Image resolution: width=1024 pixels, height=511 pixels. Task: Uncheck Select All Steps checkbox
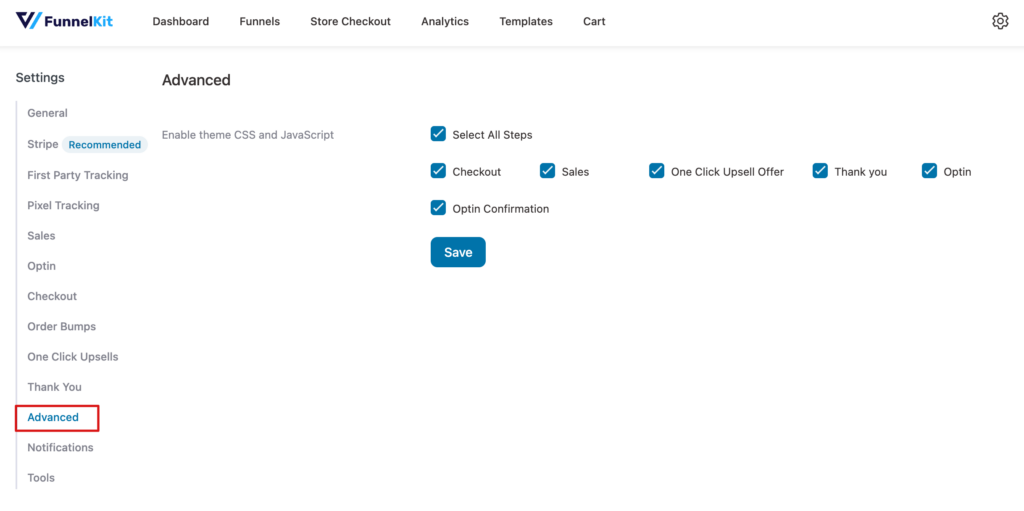click(x=438, y=134)
